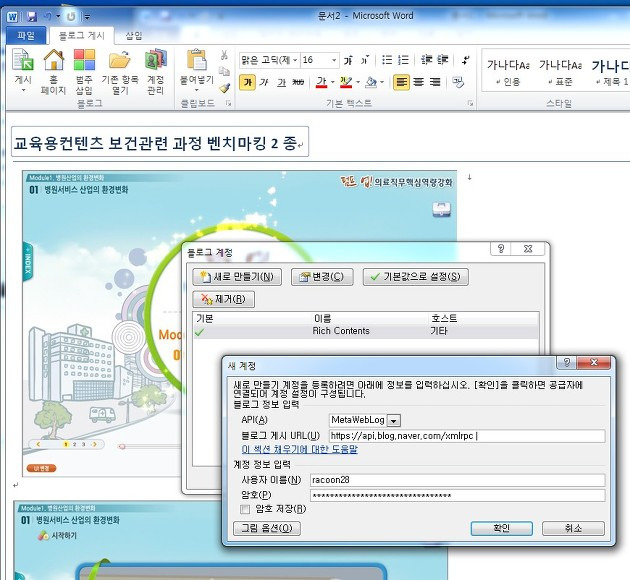Apply bulleted list formatting
The height and width of the screenshot is (580, 630).
tap(387, 60)
